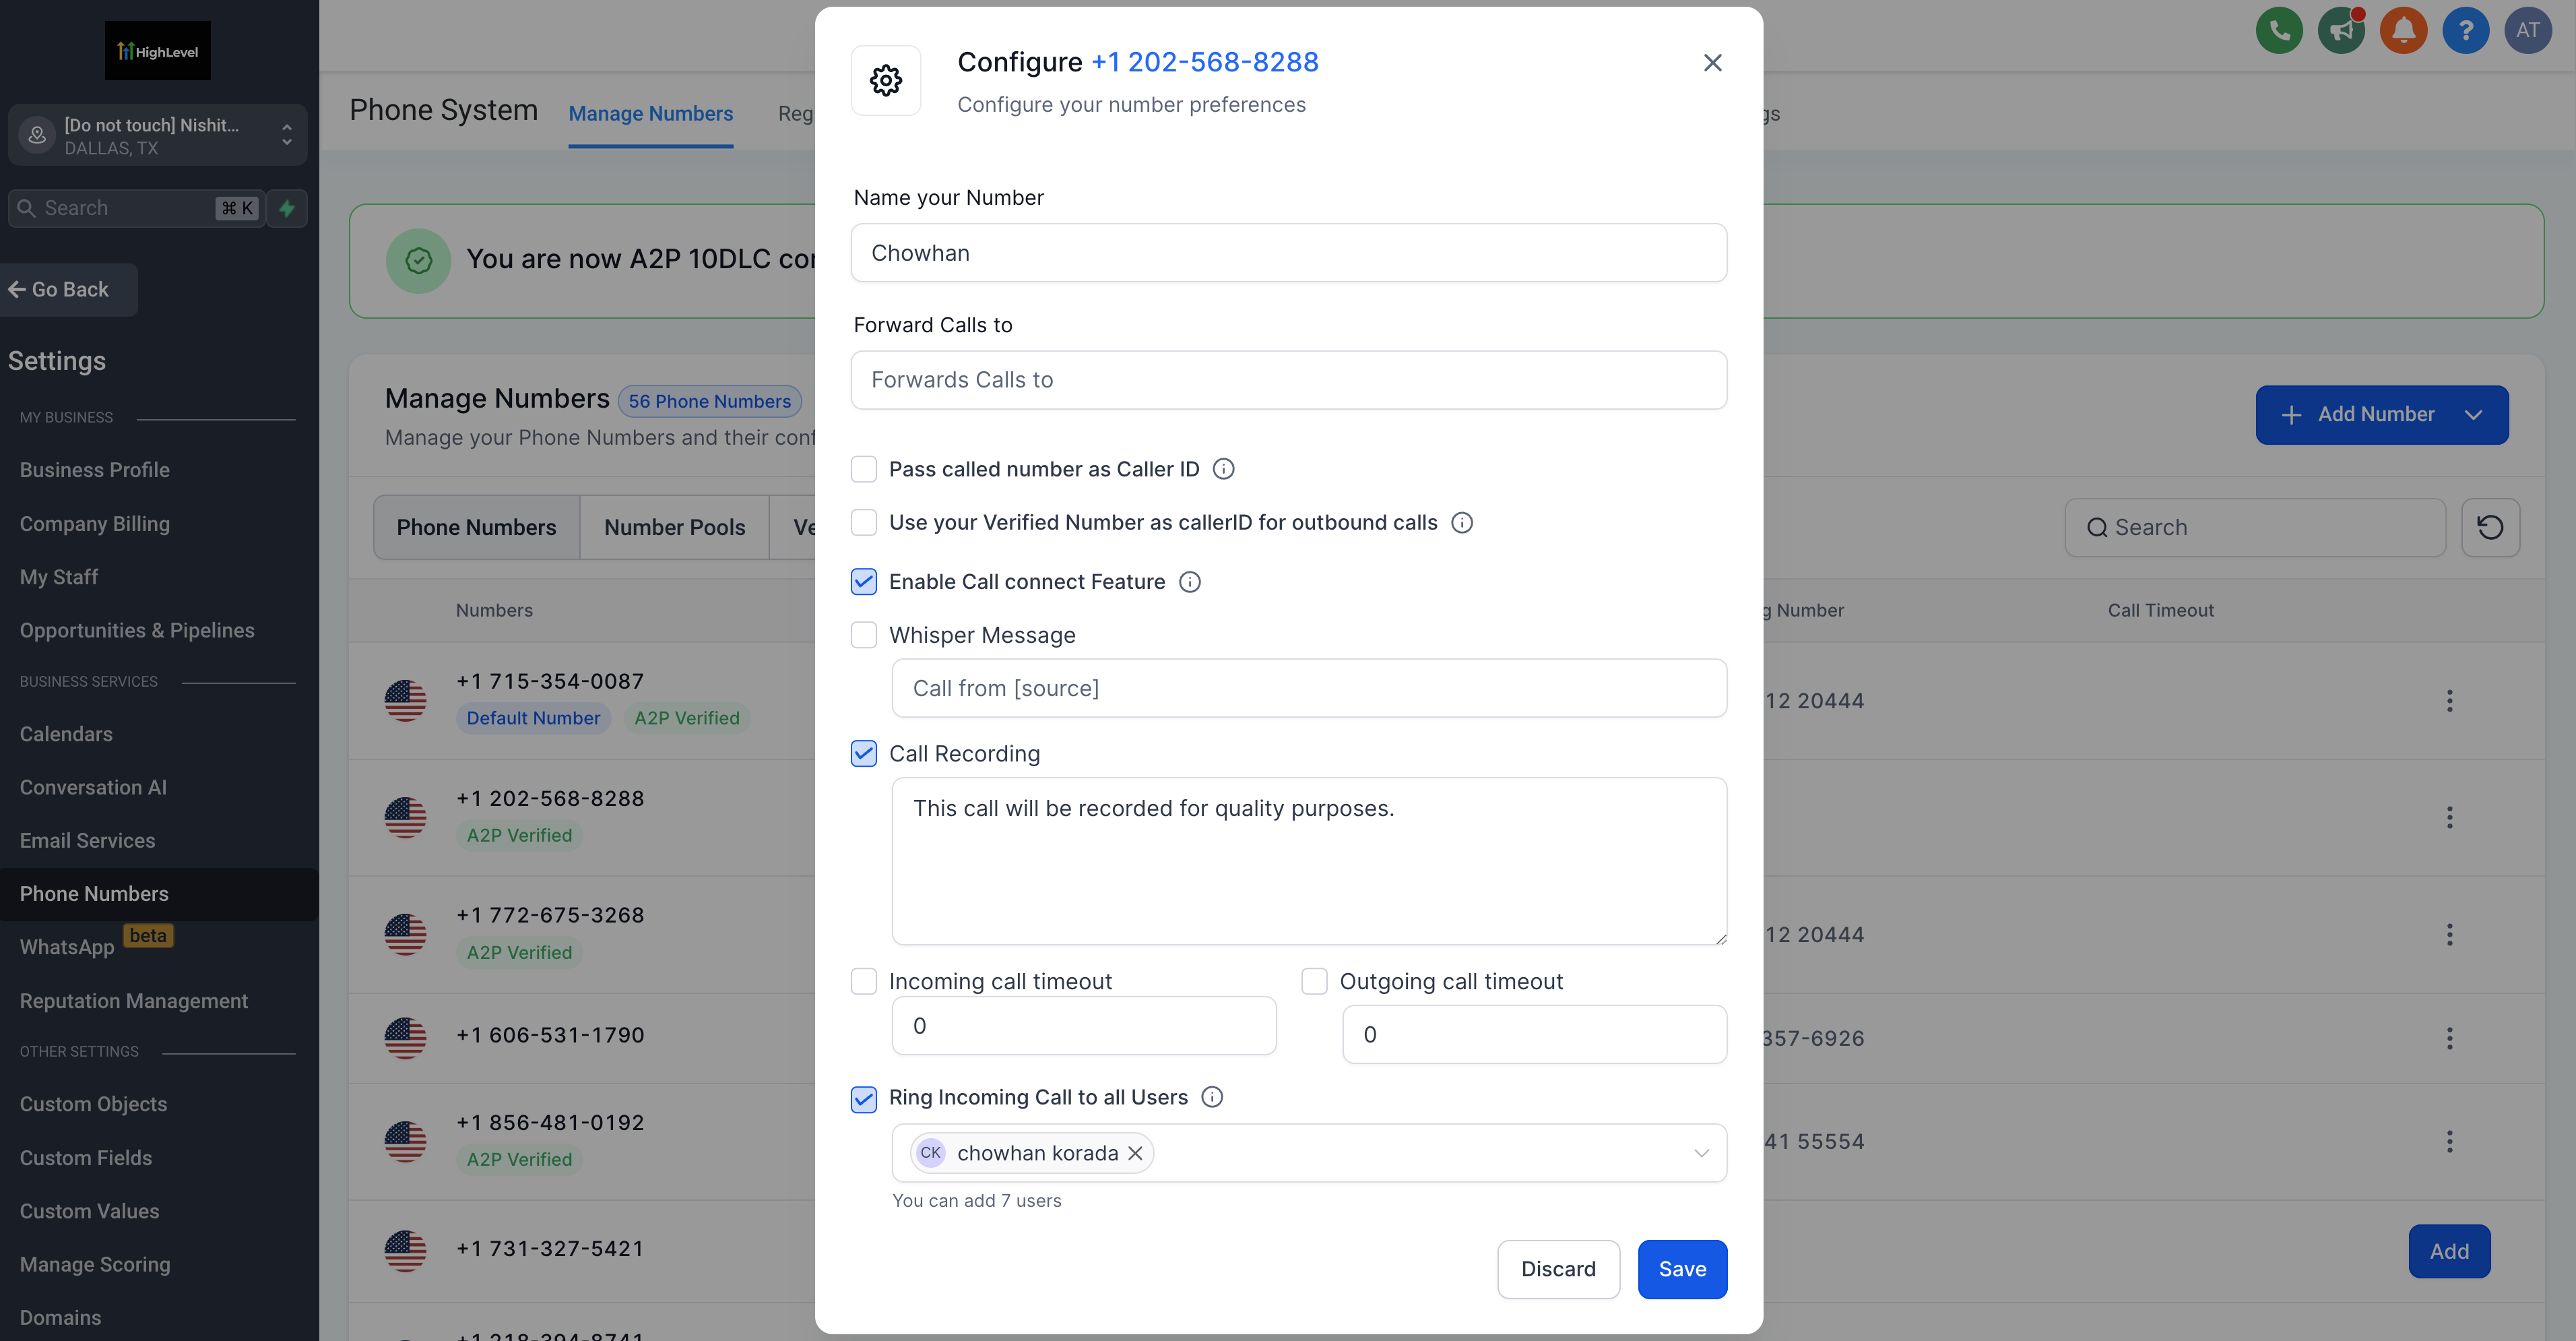Open row menu for +1 202-568-8288
2576x1341 pixels.
[2449, 818]
